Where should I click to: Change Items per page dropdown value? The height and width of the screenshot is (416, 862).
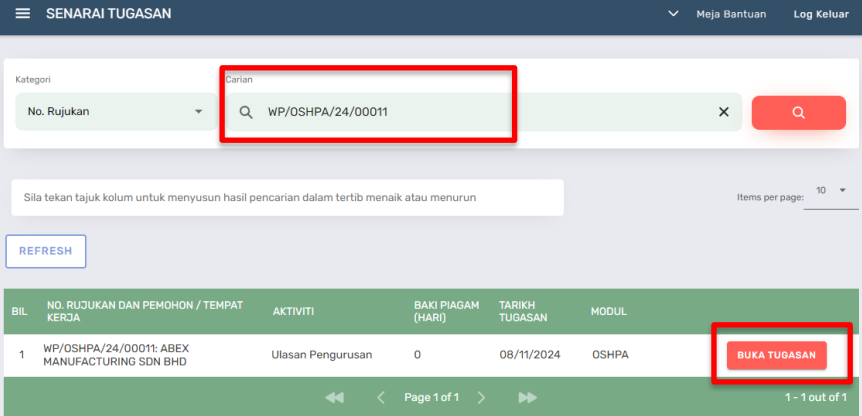831,191
